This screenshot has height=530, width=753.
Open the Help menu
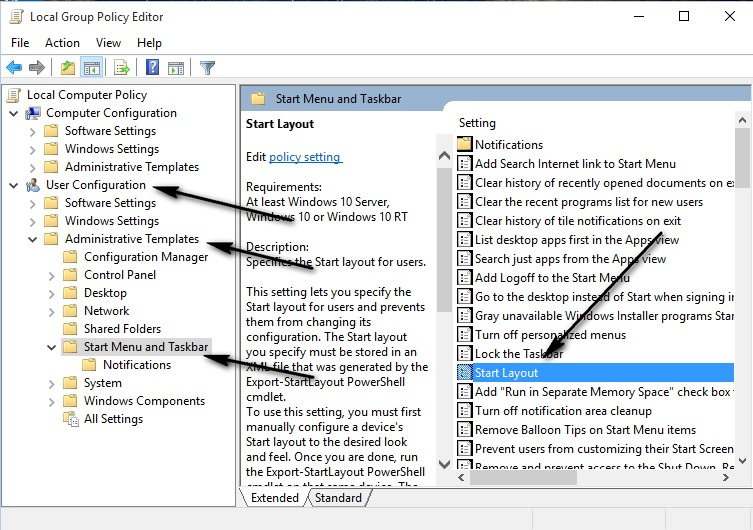[x=149, y=43]
